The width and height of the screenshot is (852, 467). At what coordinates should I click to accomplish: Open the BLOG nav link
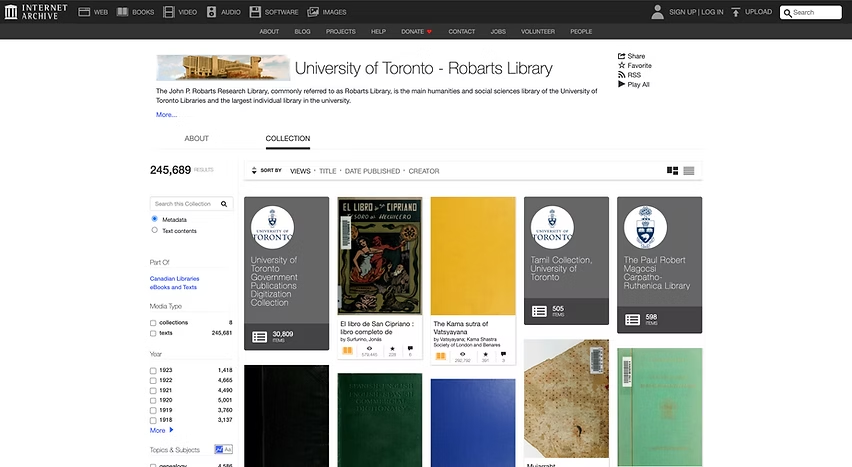[302, 32]
